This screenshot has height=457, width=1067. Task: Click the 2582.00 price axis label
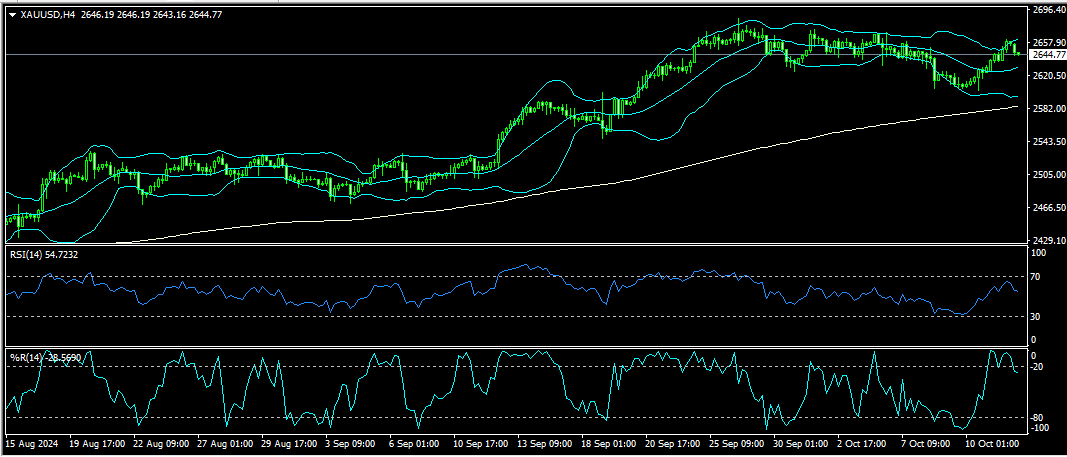1045,109
